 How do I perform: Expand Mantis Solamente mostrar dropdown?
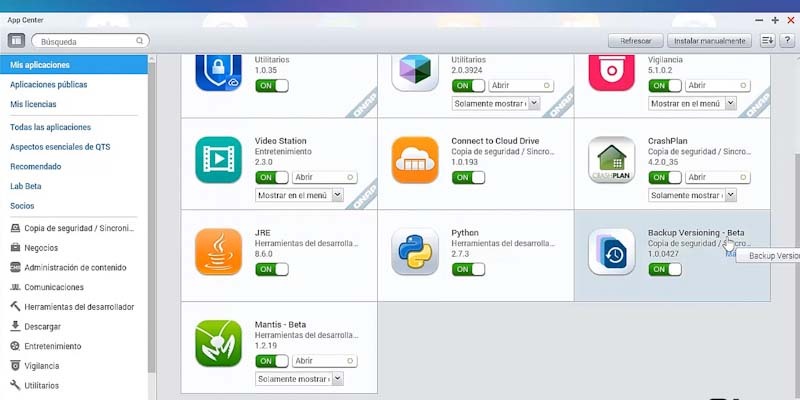coord(299,379)
